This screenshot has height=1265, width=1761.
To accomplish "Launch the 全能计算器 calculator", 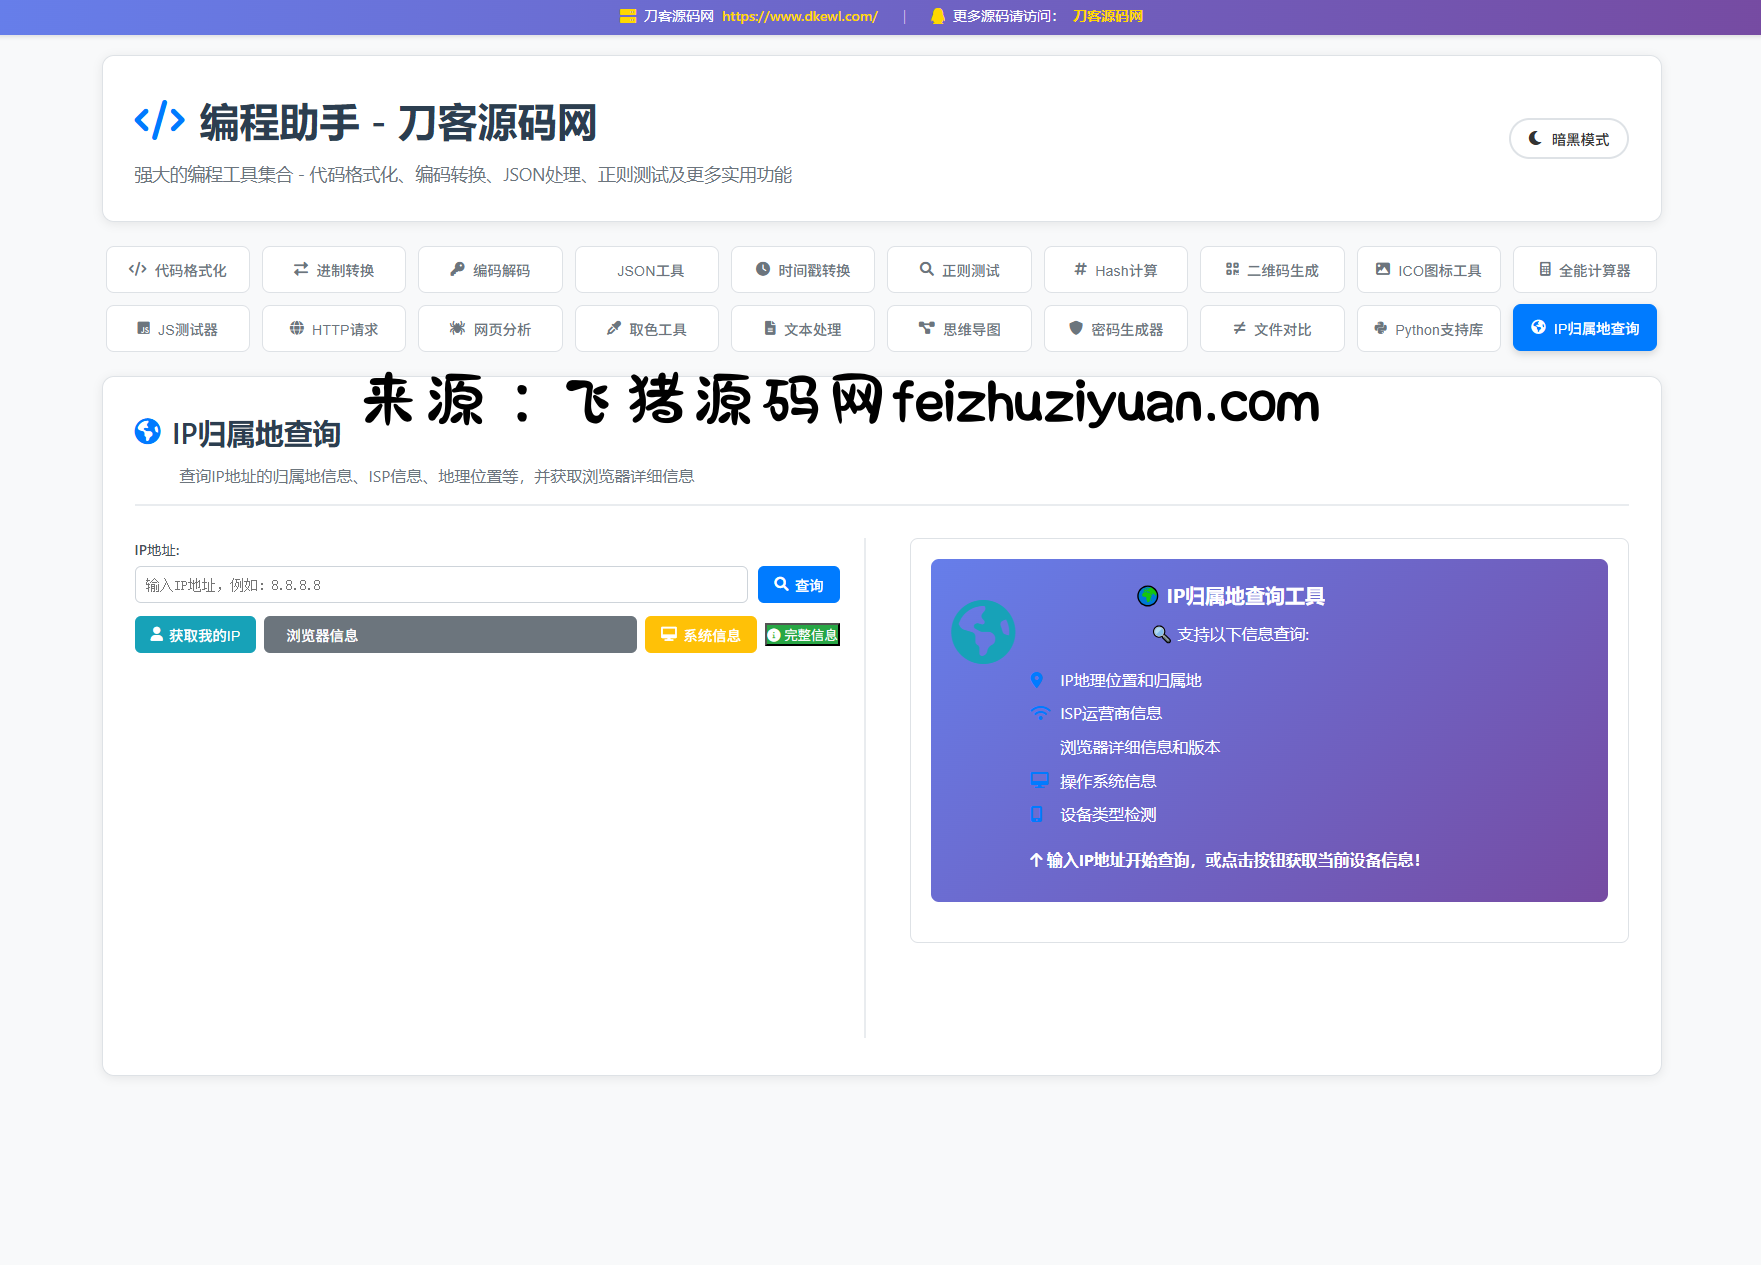I will point(1584,270).
